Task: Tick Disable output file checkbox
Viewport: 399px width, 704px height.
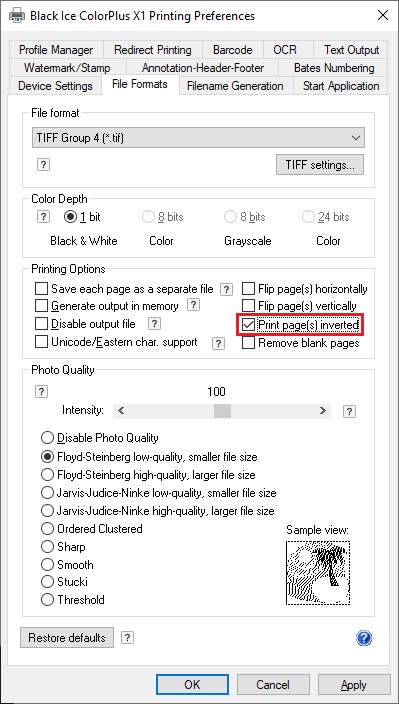Action: pyautogui.click(x=41, y=323)
